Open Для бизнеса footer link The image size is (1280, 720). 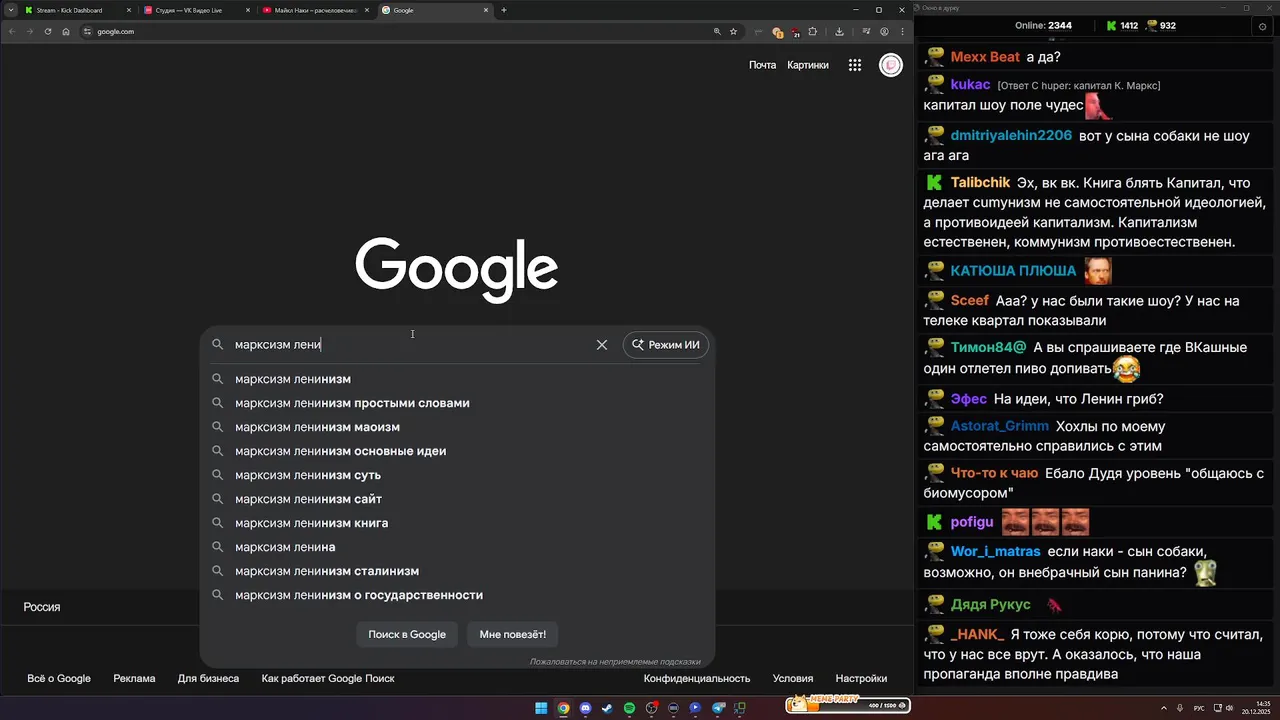[x=208, y=678]
